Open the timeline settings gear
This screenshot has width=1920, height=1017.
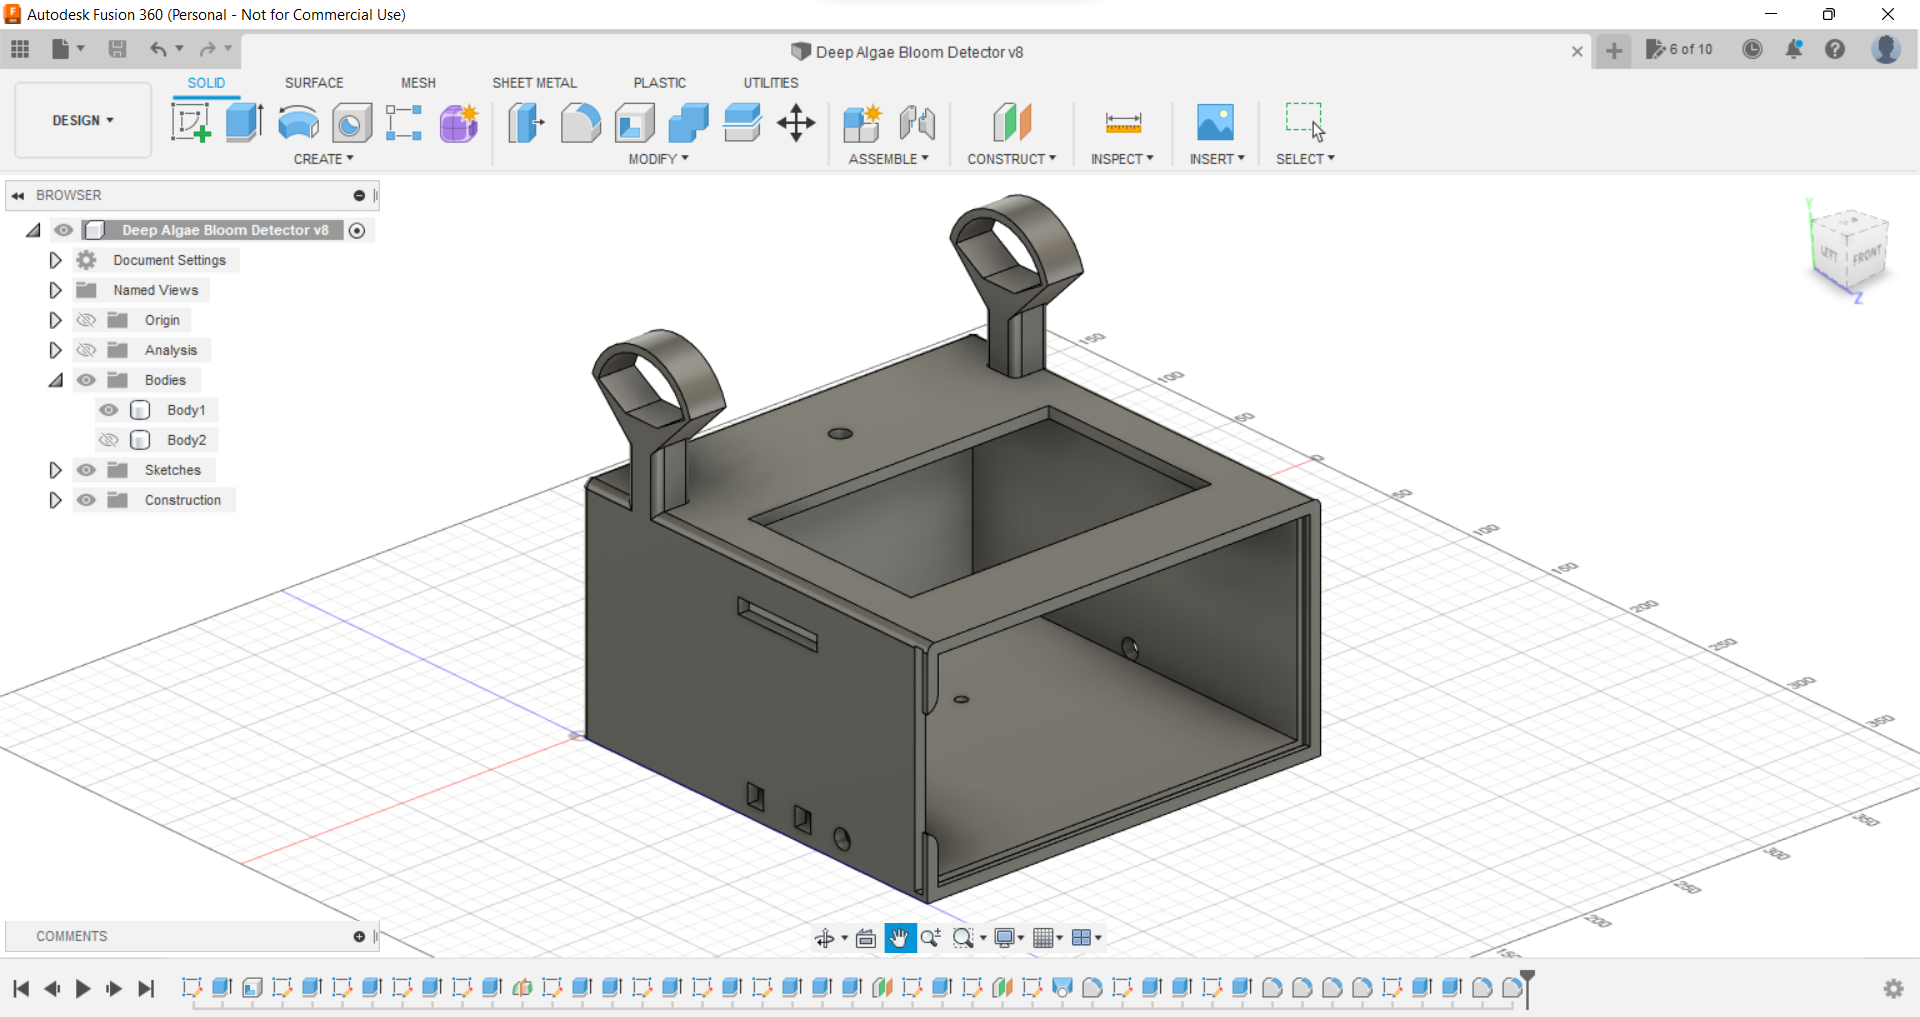(x=1893, y=989)
